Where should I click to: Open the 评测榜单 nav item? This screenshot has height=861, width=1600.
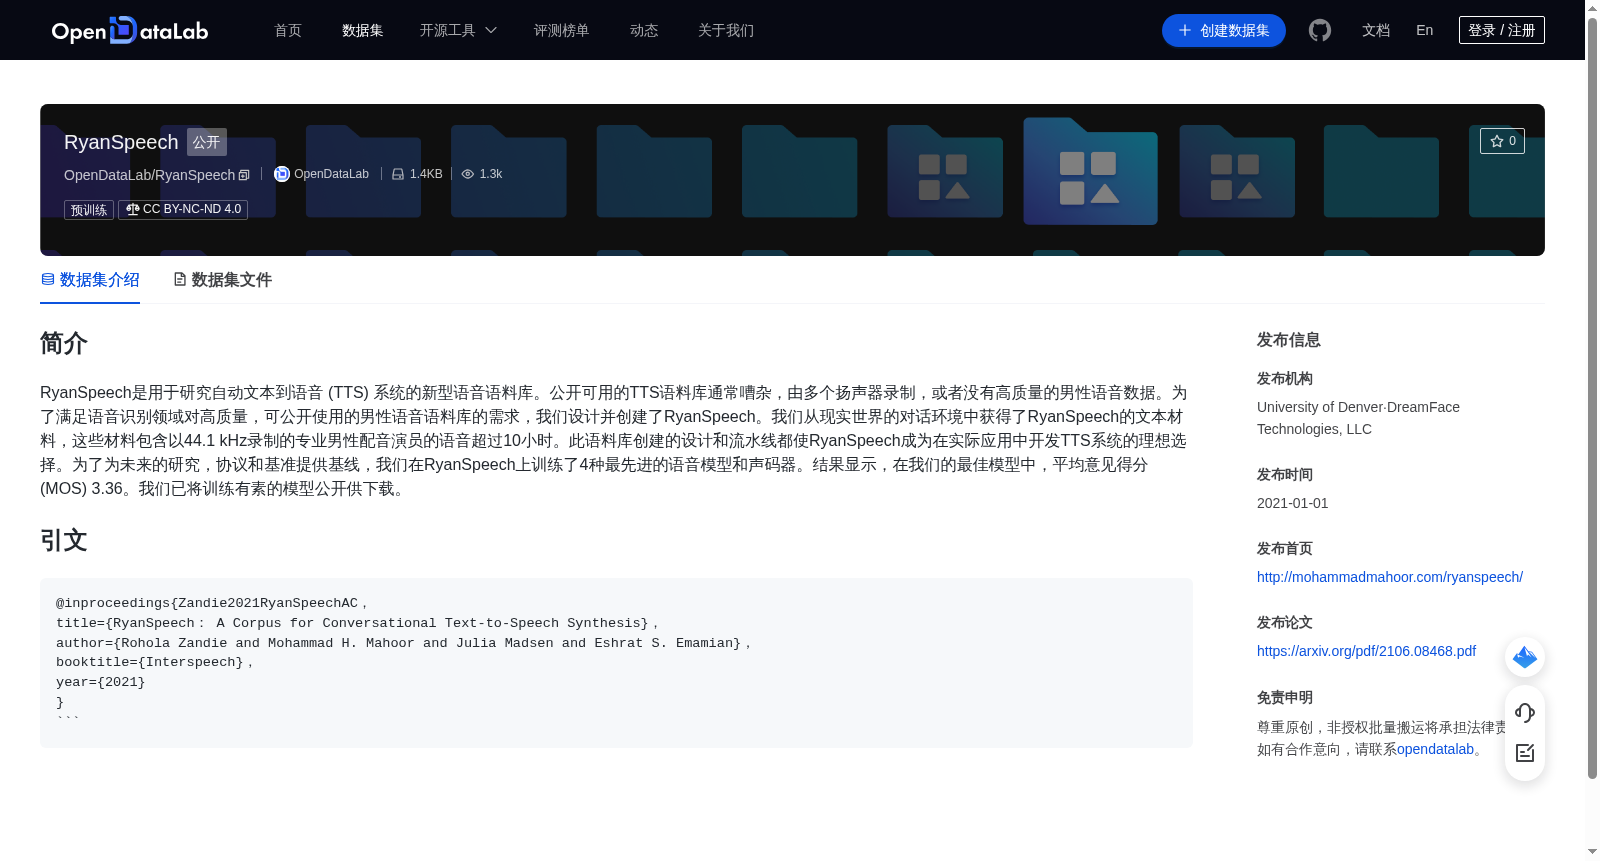(561, 30)
